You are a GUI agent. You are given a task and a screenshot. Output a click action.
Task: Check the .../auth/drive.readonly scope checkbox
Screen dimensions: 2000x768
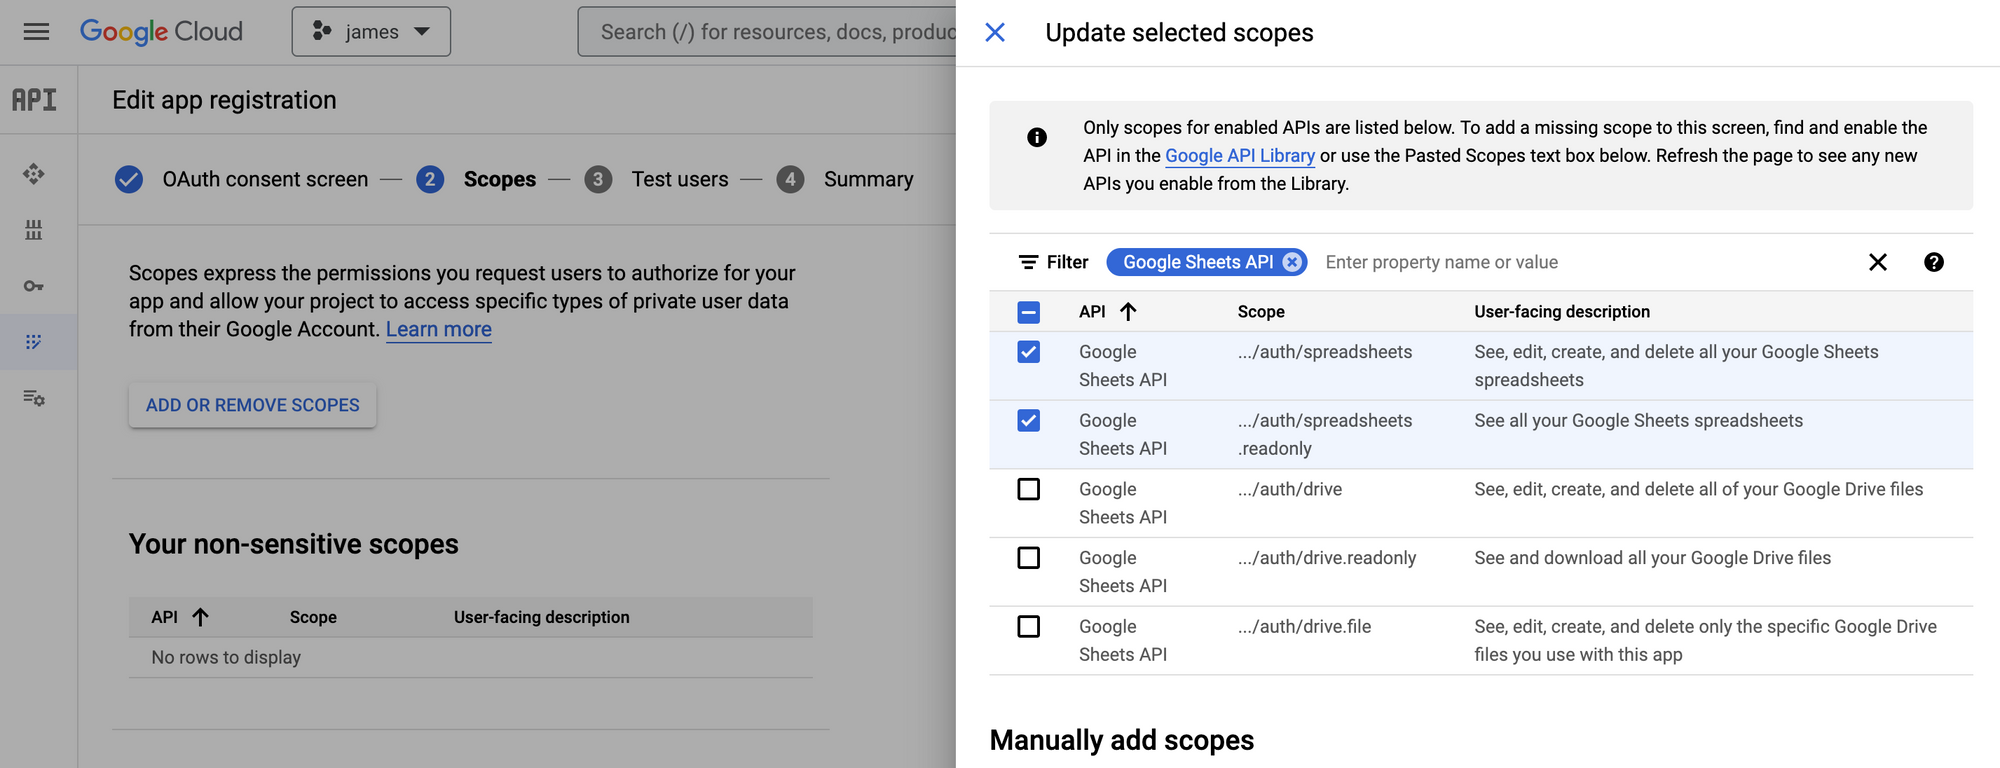click(x=1028, y=558)
